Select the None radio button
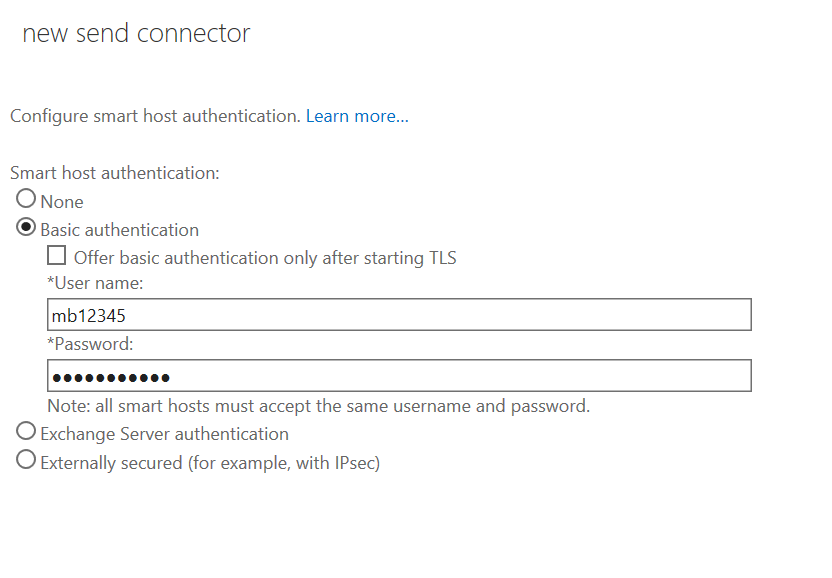This screenshot has width=832, height=578. point(26,199)
